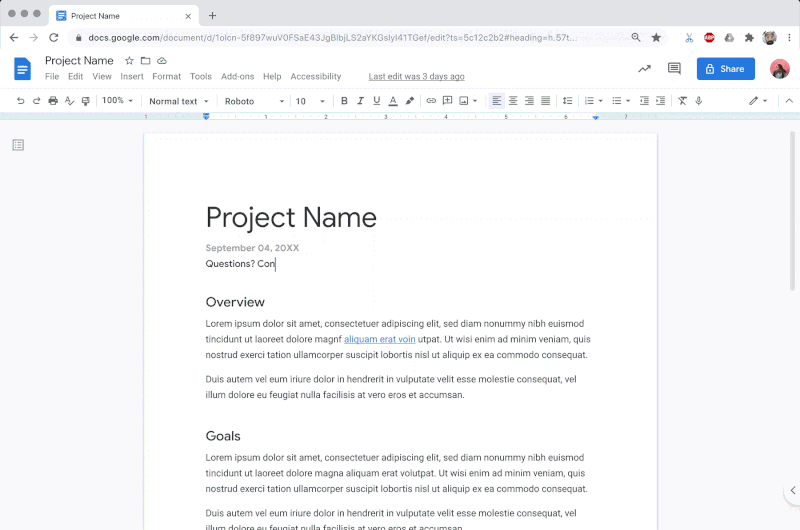Open the View menu
The height and width of the screenshot is (530, 800).
(102, 77)
